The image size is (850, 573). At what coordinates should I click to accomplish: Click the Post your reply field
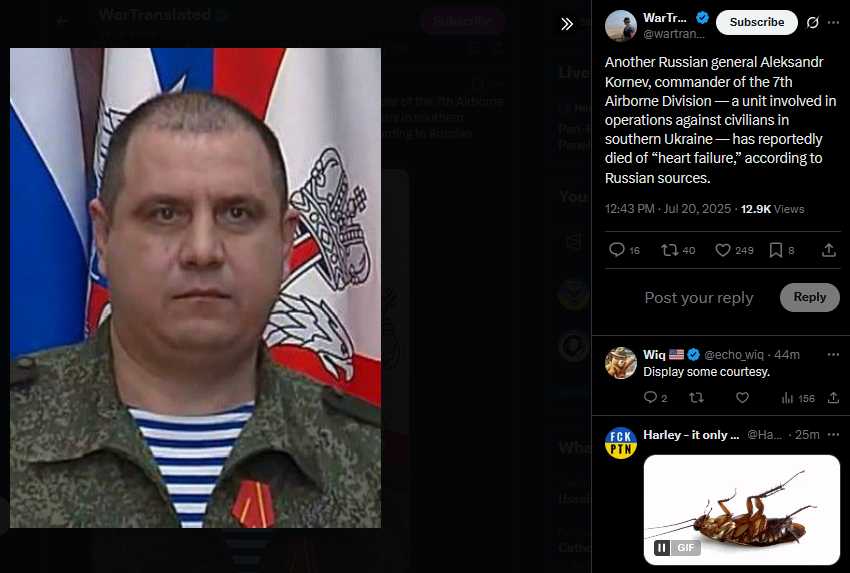[x=699, y=298]
